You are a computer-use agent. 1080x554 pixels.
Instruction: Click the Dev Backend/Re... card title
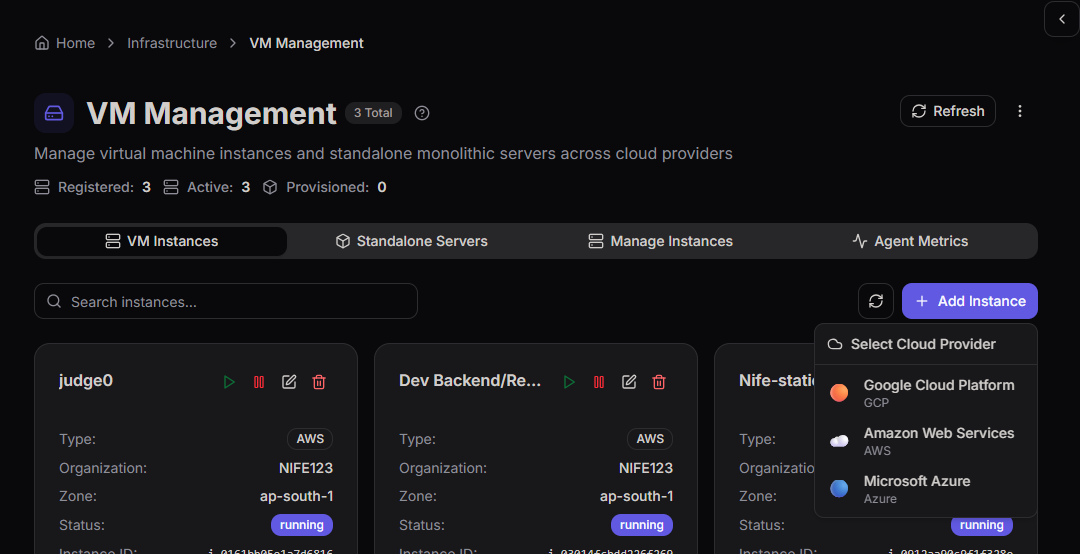pos(470,380)
